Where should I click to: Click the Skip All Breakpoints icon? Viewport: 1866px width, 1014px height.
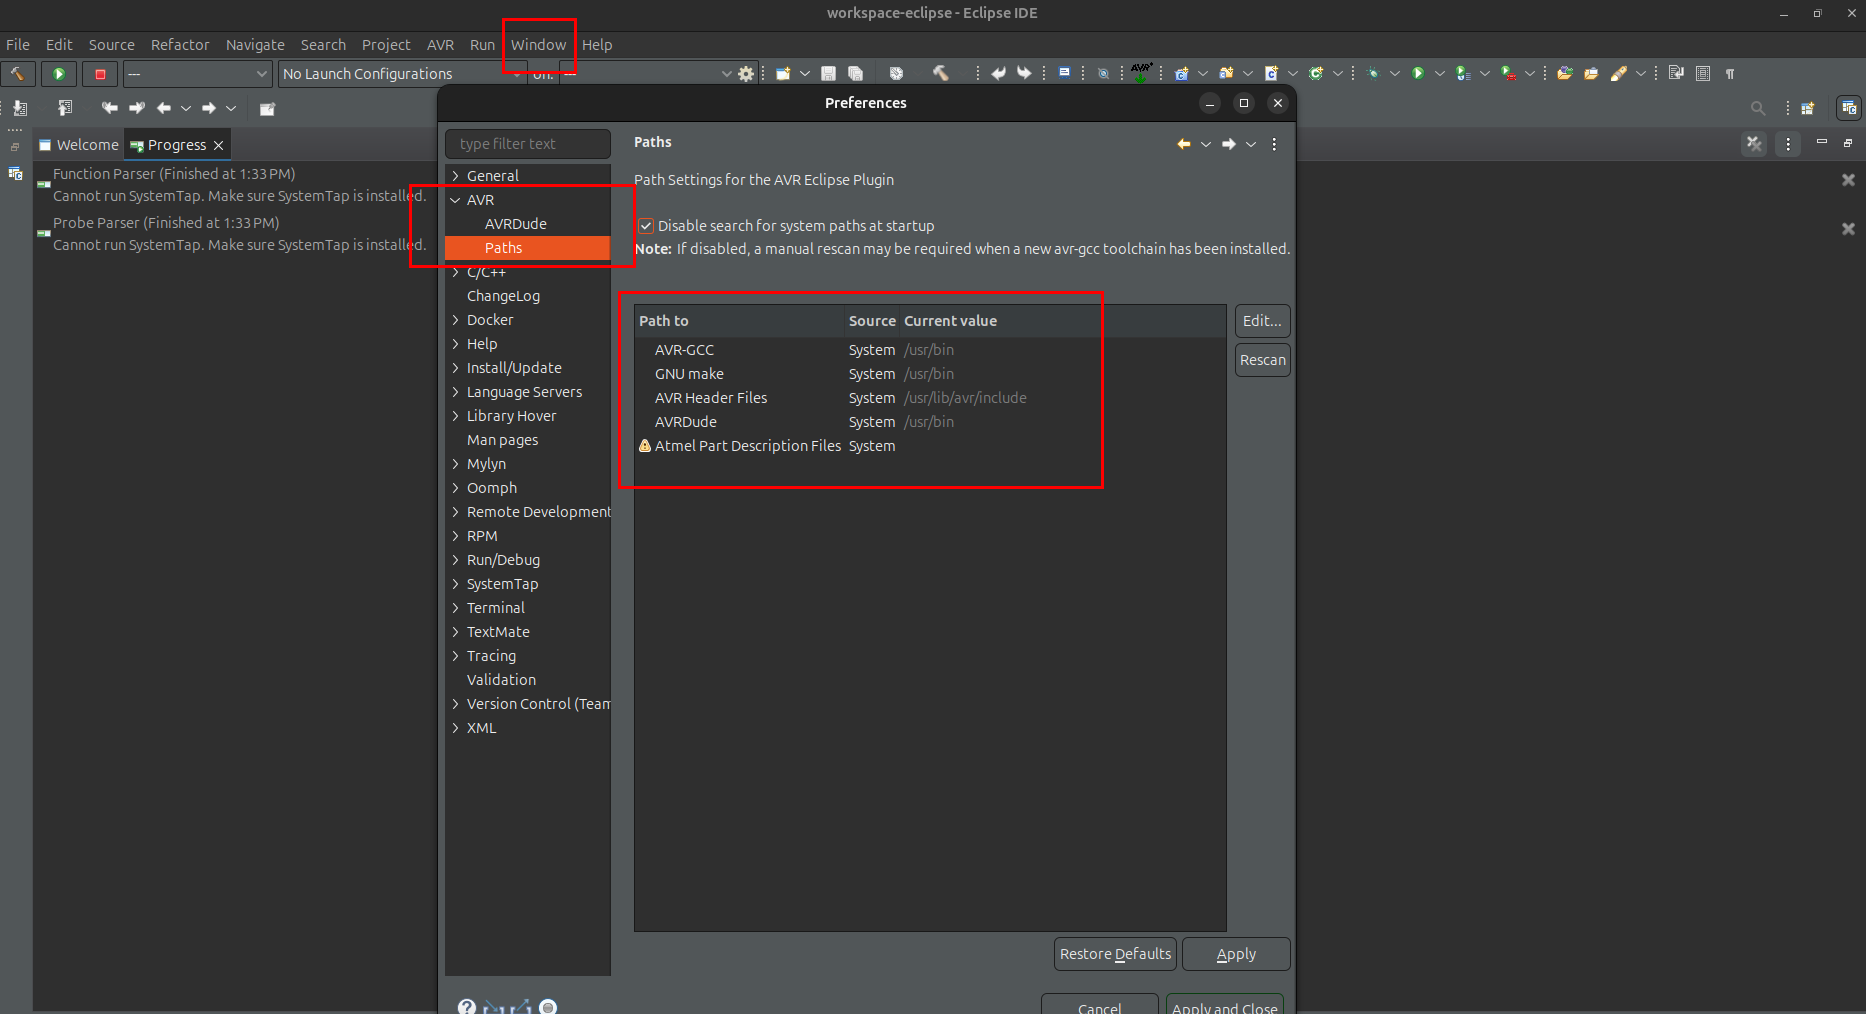click(1103, 73)
